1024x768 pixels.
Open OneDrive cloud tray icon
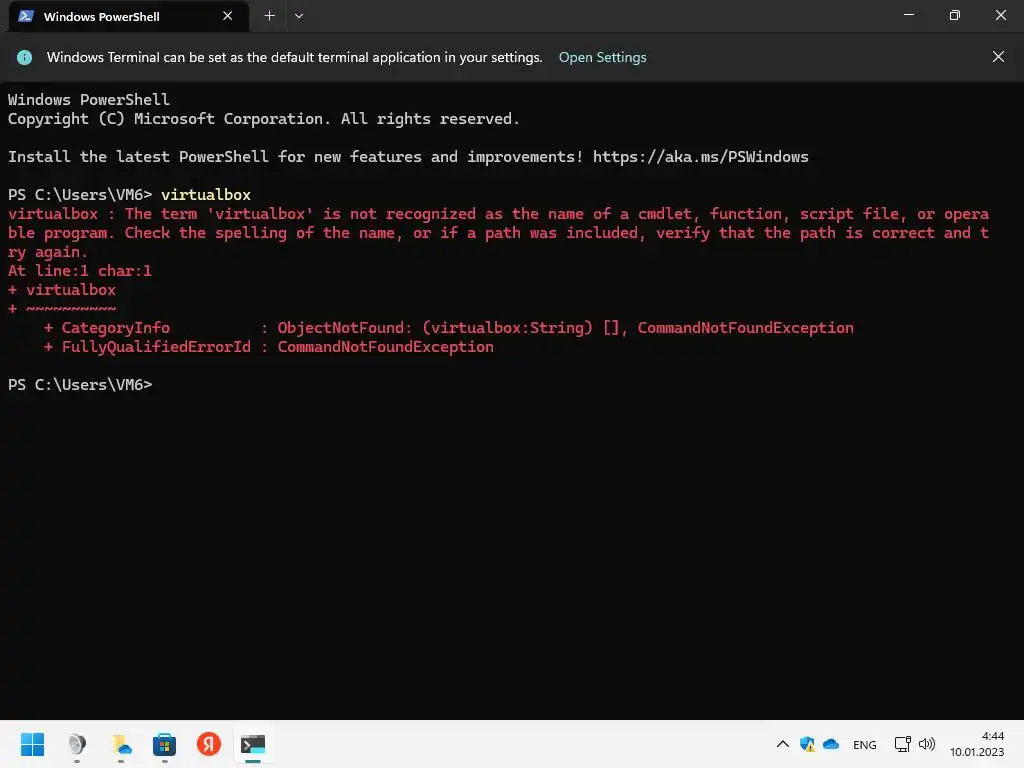tap(831, 744)
